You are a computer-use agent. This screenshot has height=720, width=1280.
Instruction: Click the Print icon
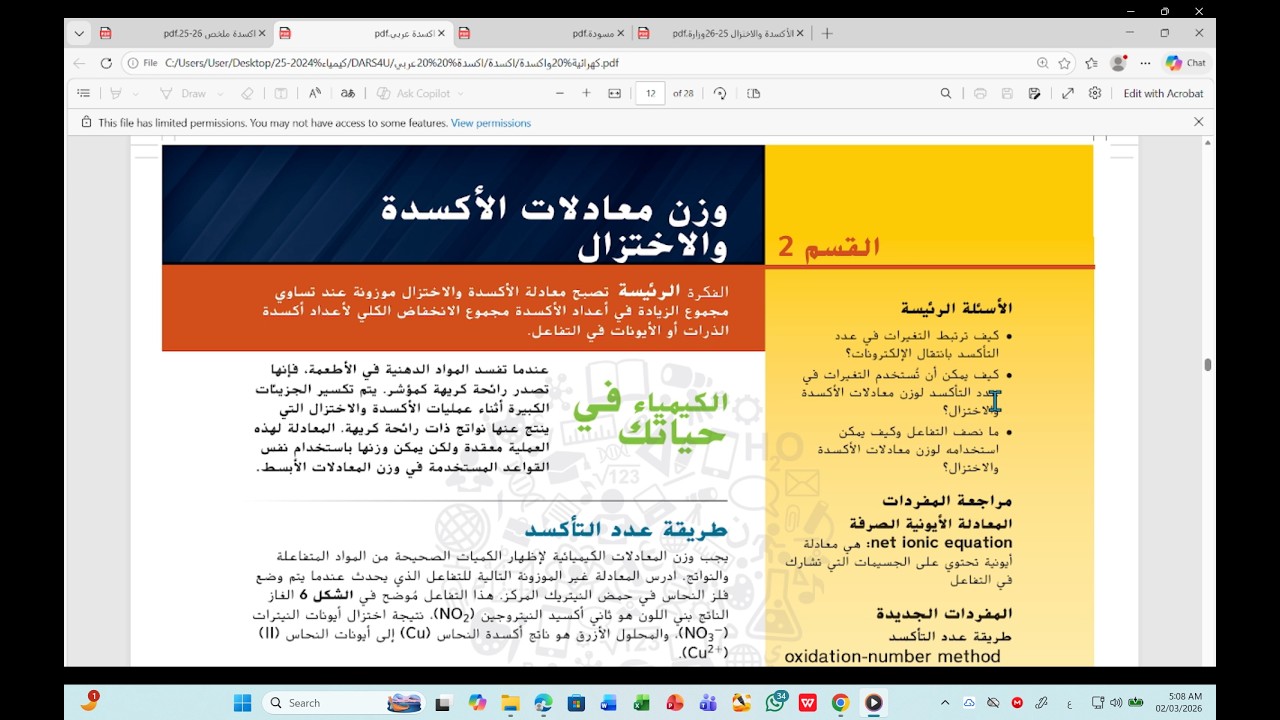click(x=980, y=93)
